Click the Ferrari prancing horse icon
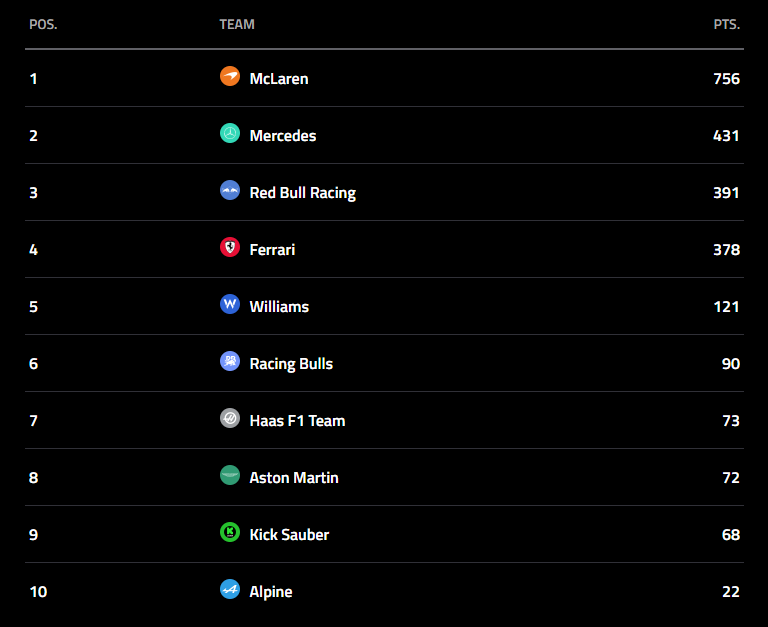Viewport: 768px width, 627px height. (230, 248)
